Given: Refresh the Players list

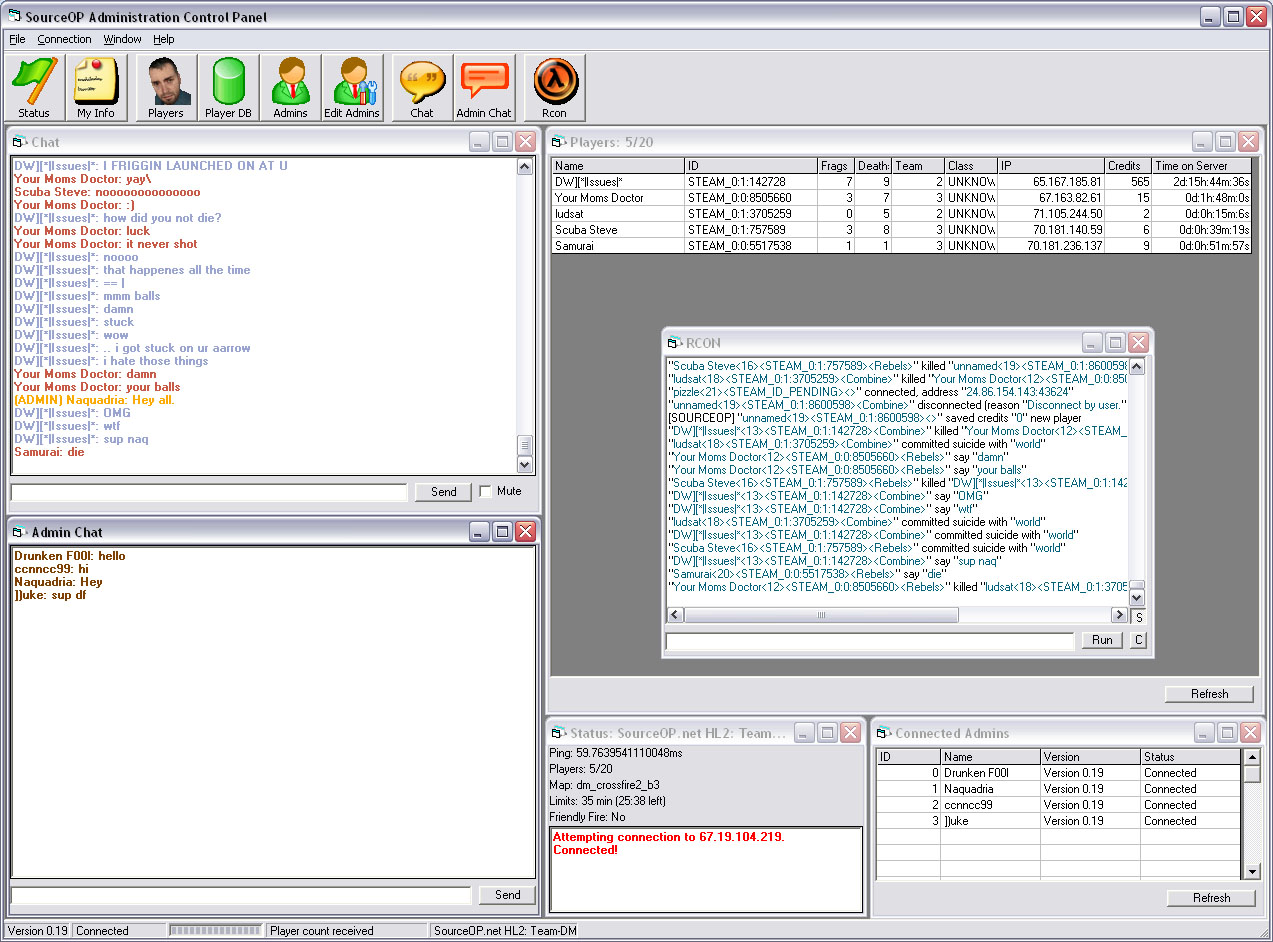Looking at the screenshot, I should click(1210, 694).
